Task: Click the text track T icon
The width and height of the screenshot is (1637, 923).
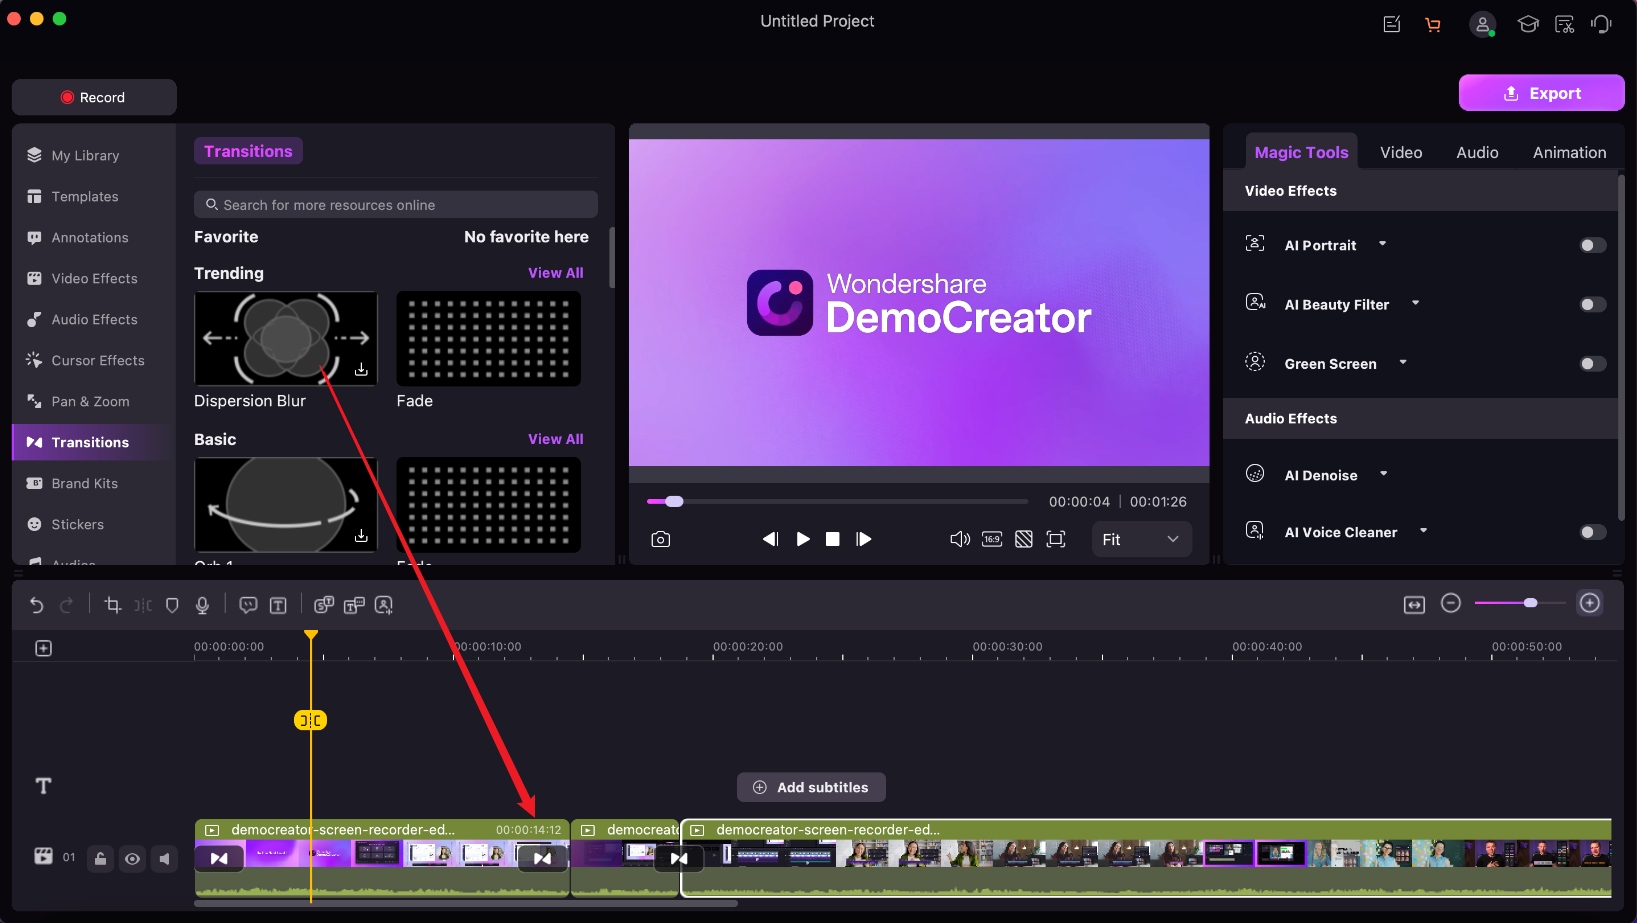Action: pyautogui.click(x=43, y=786)
